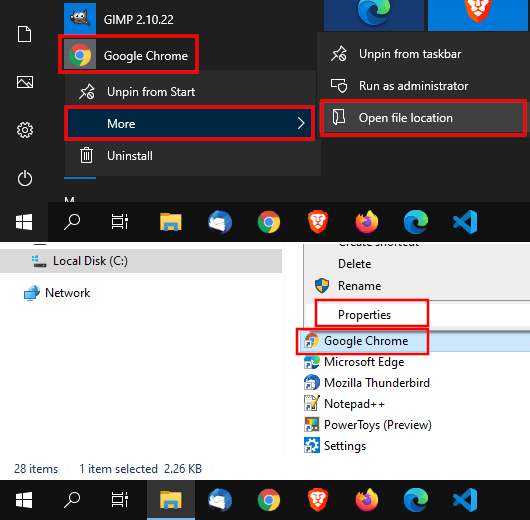The width and height of the screenshot is (530, 520).
Task: Click Brave tile in Start menu
Action: point(478,15)
